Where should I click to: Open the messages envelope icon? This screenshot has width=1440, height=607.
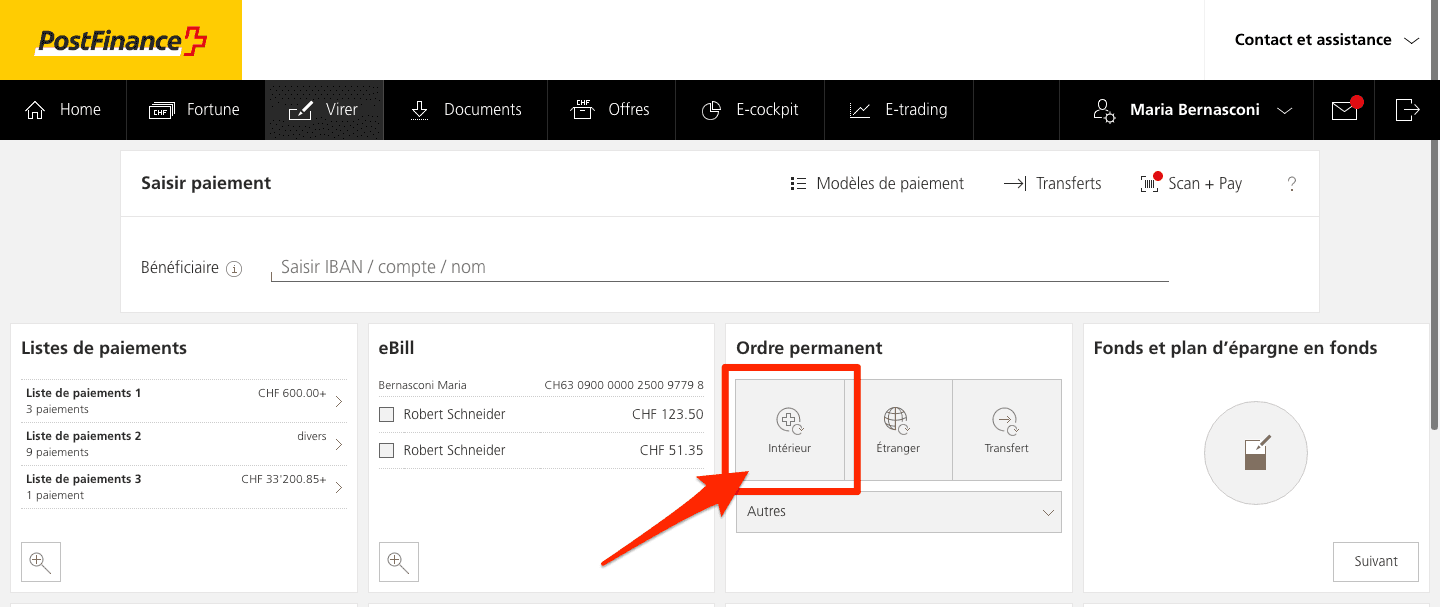tap(1345, 110)
